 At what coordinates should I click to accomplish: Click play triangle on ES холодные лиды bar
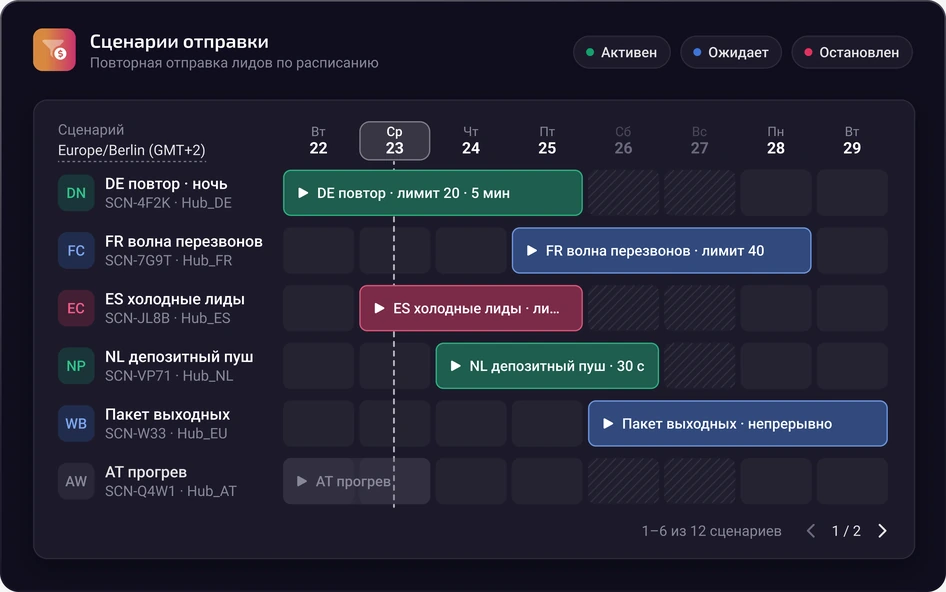click(x=379, y=308)
